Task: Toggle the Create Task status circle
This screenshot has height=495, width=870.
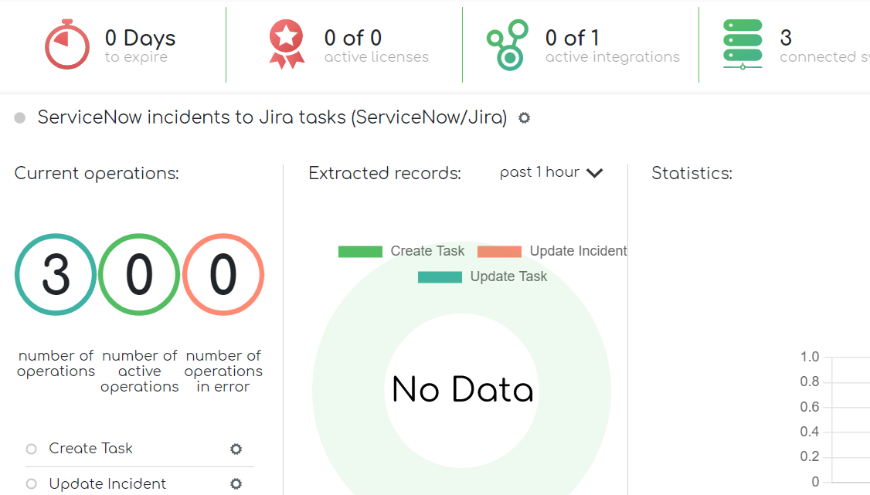Action: tap(32, 449)
